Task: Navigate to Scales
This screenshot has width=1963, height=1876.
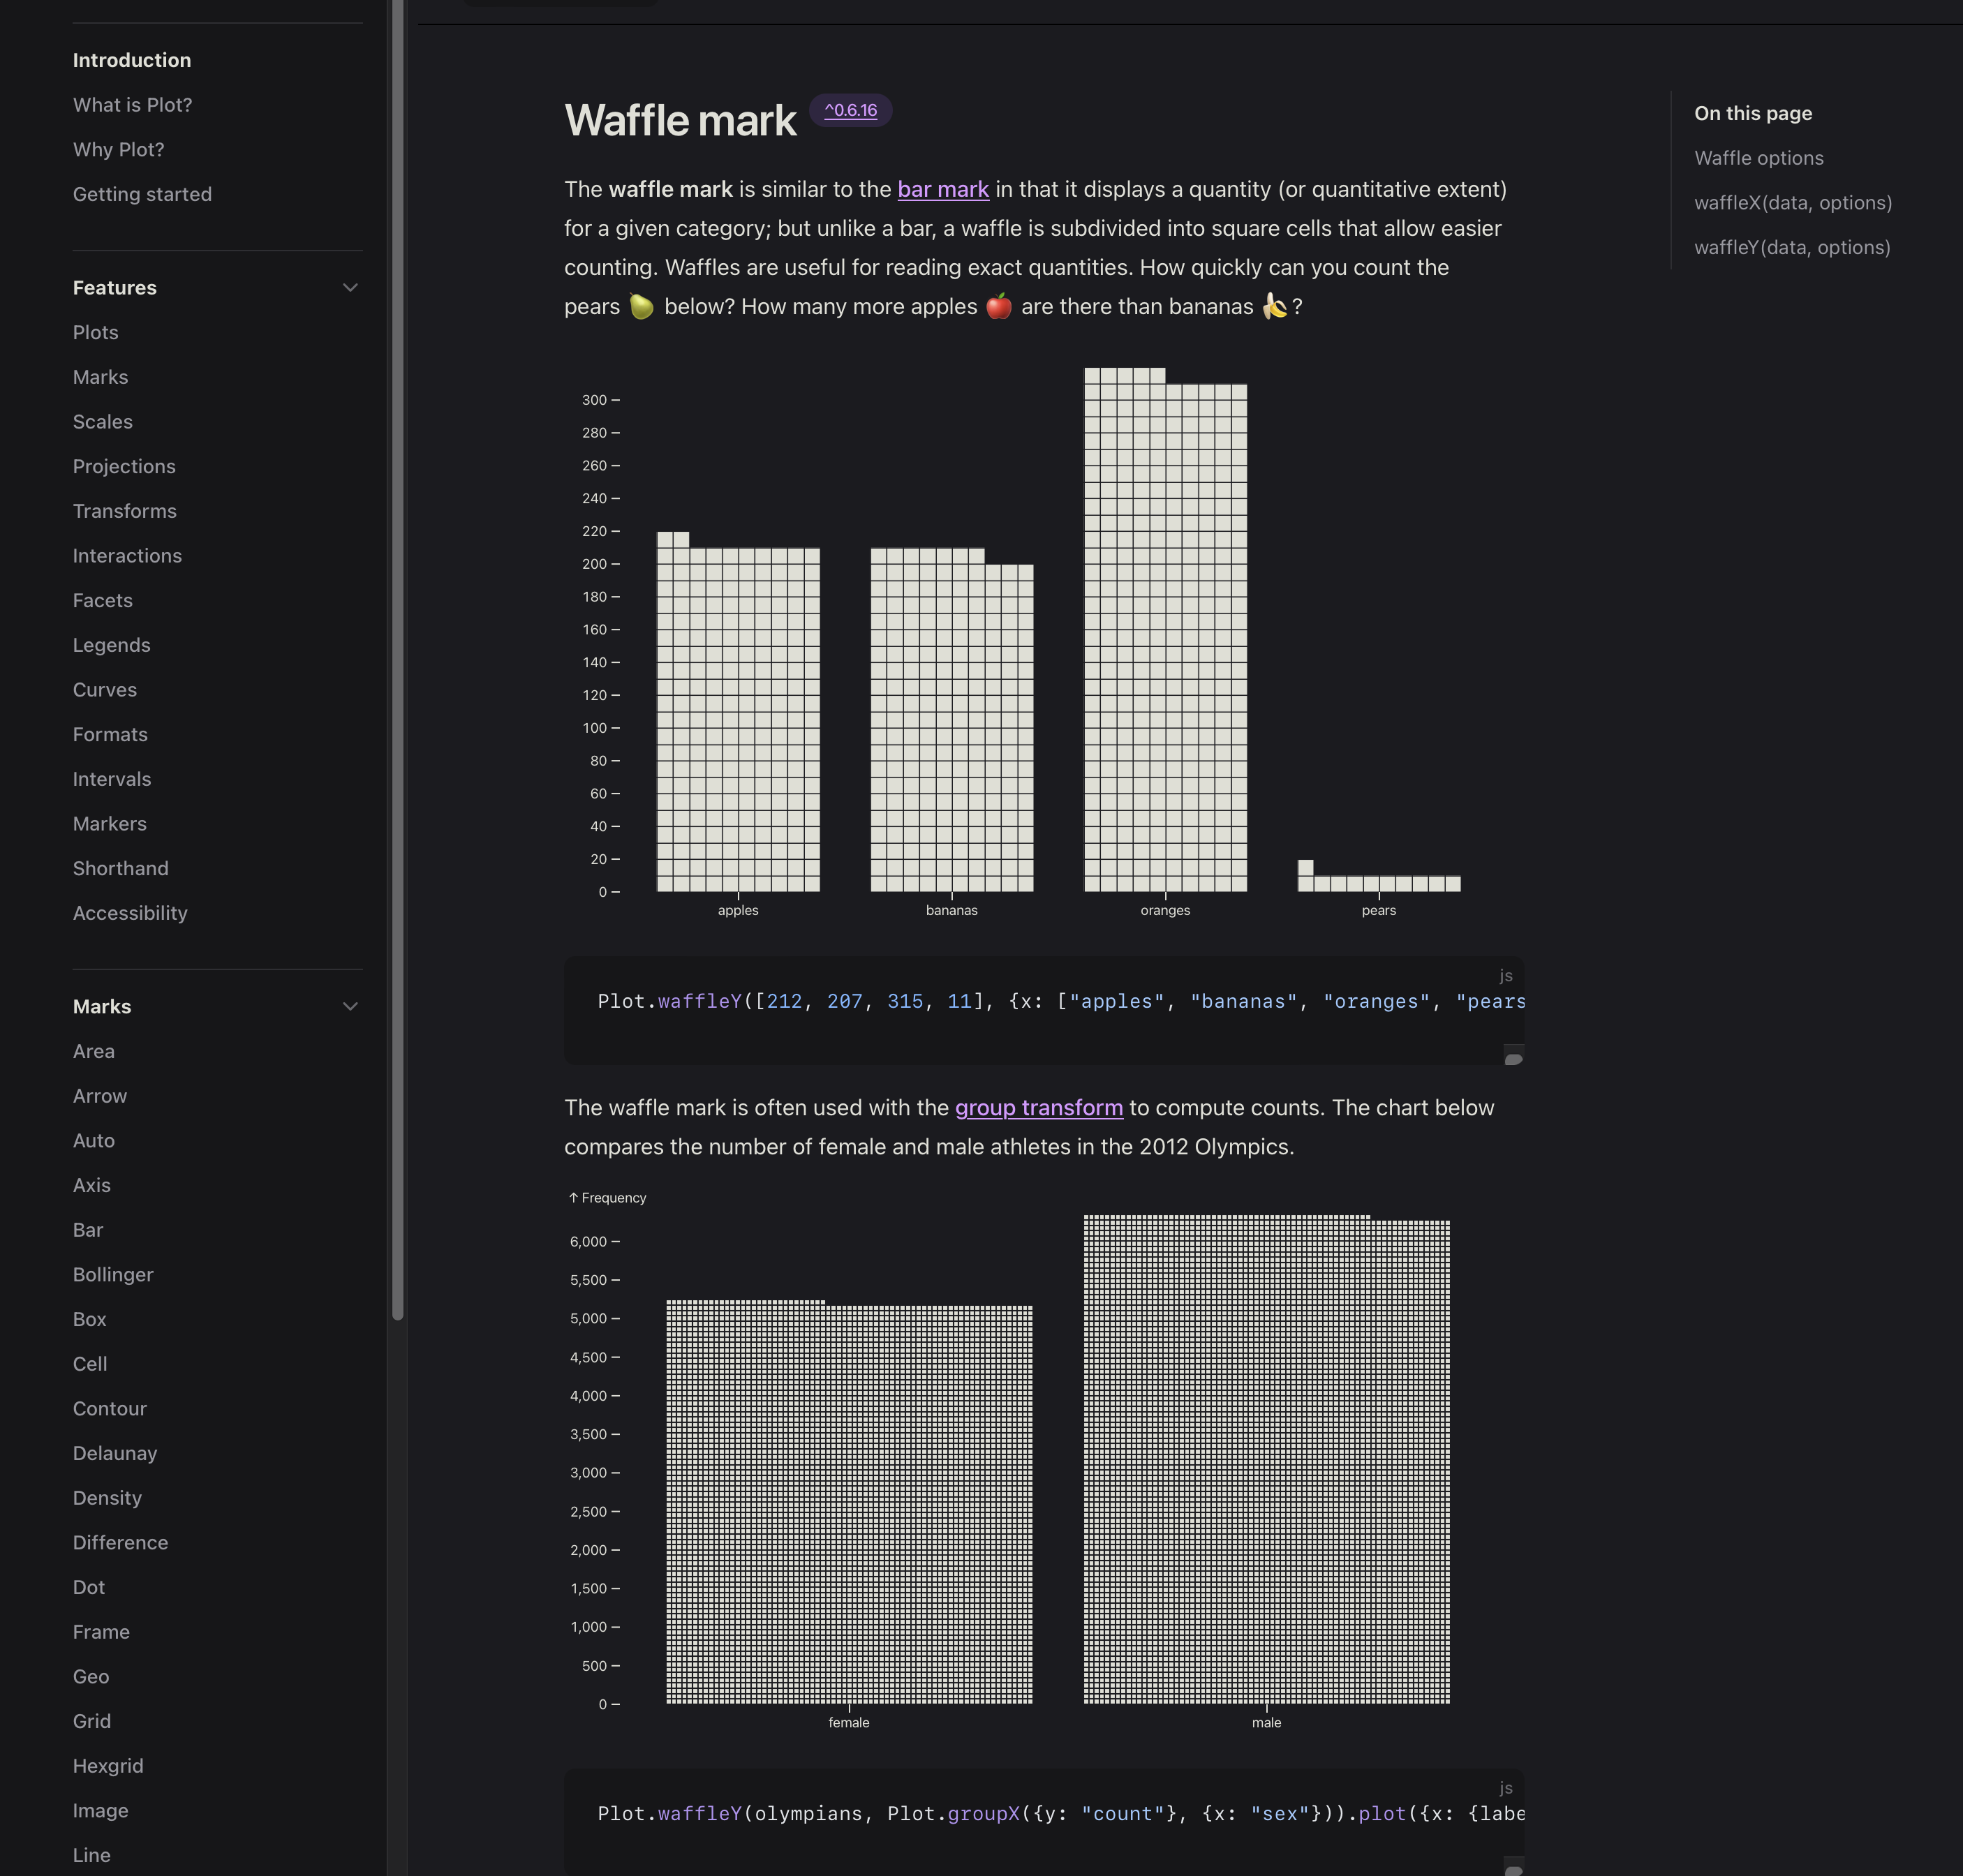Action: coord(102,422)
